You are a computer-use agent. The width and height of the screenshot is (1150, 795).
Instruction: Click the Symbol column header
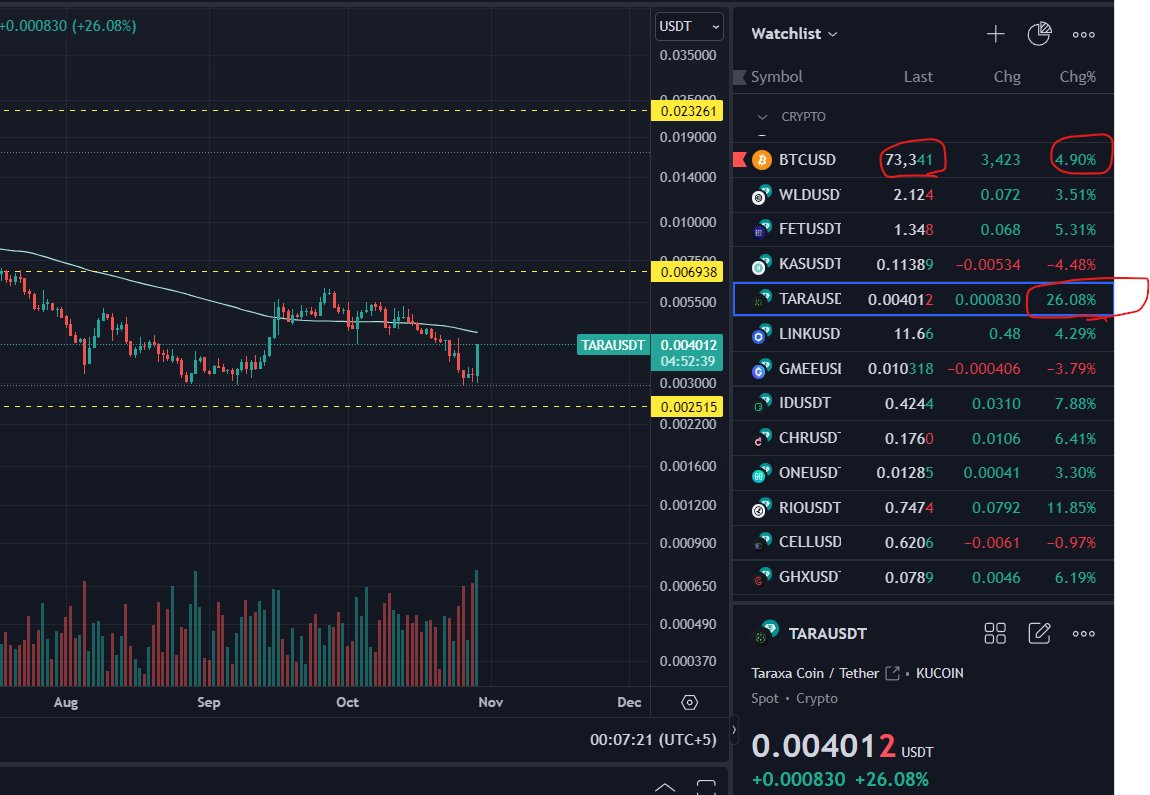776,76
